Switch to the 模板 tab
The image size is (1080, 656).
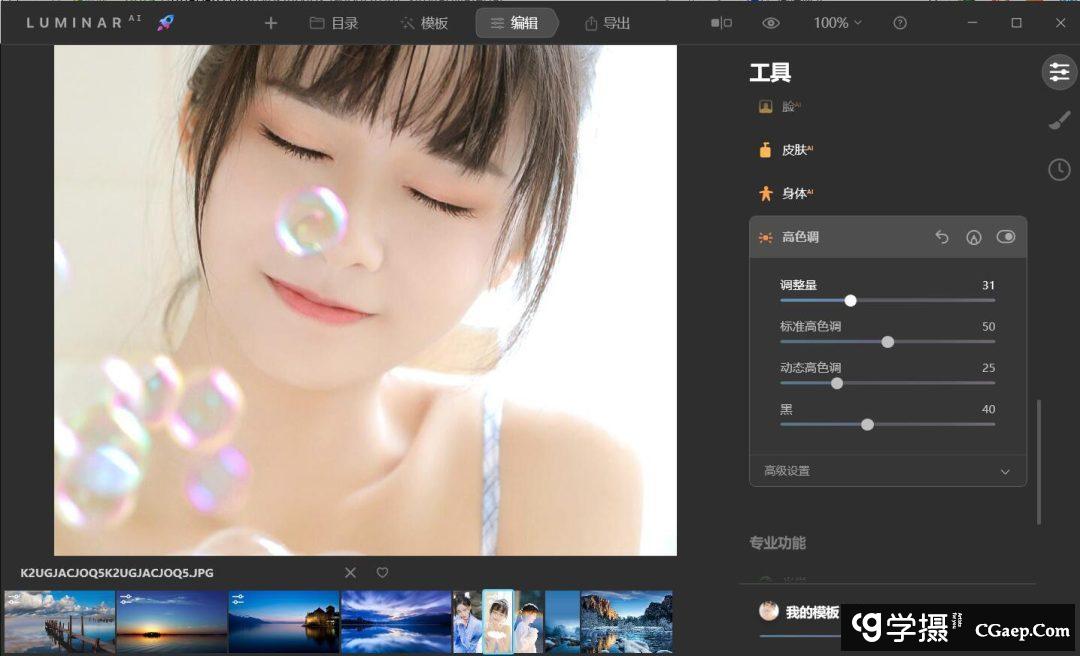click(x=424, y=23)
